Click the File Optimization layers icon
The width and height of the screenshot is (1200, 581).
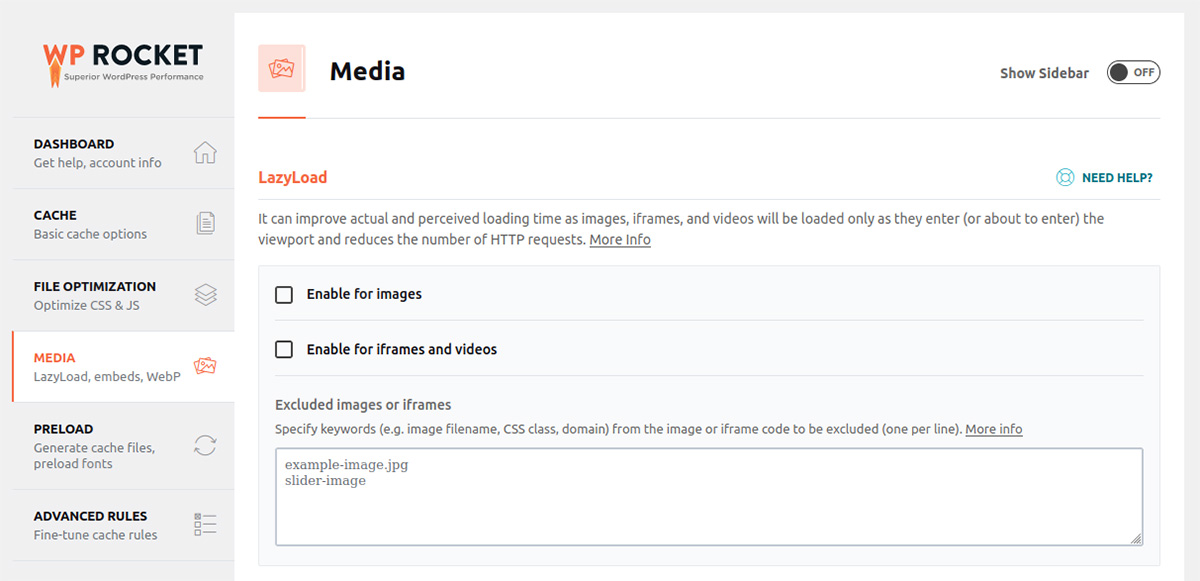205,295
